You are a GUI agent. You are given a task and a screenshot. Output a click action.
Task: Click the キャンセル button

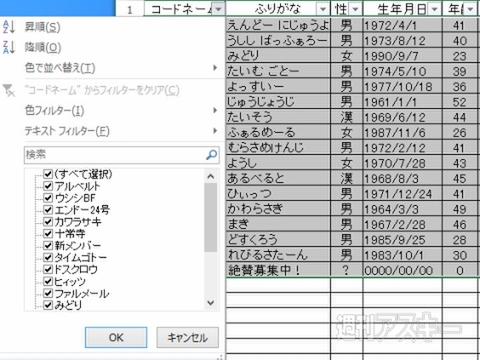(x=188, y=337)
